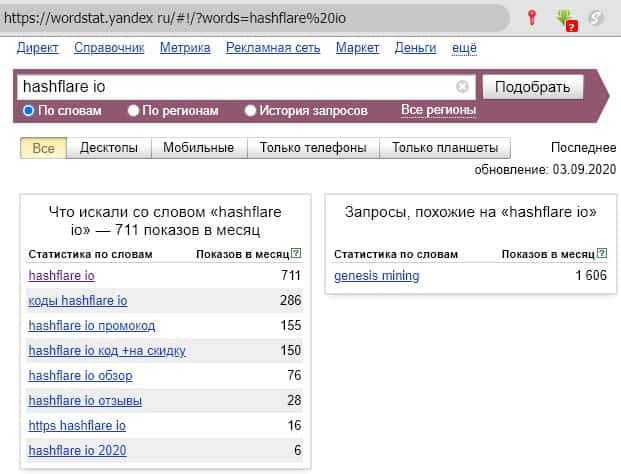Go to the 'Метрика' service link
621x474 pixels.
tap(185, 48)
